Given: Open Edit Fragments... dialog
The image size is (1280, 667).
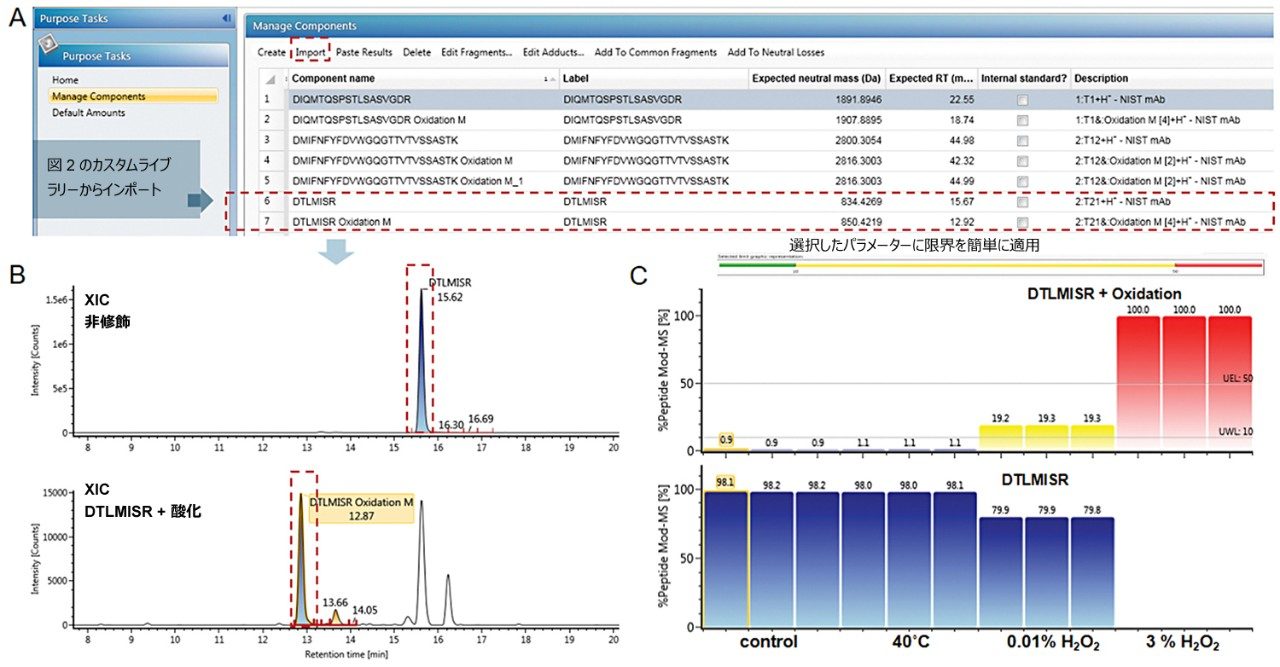Looking at the screenshot, I should click(x=477, y=52).
